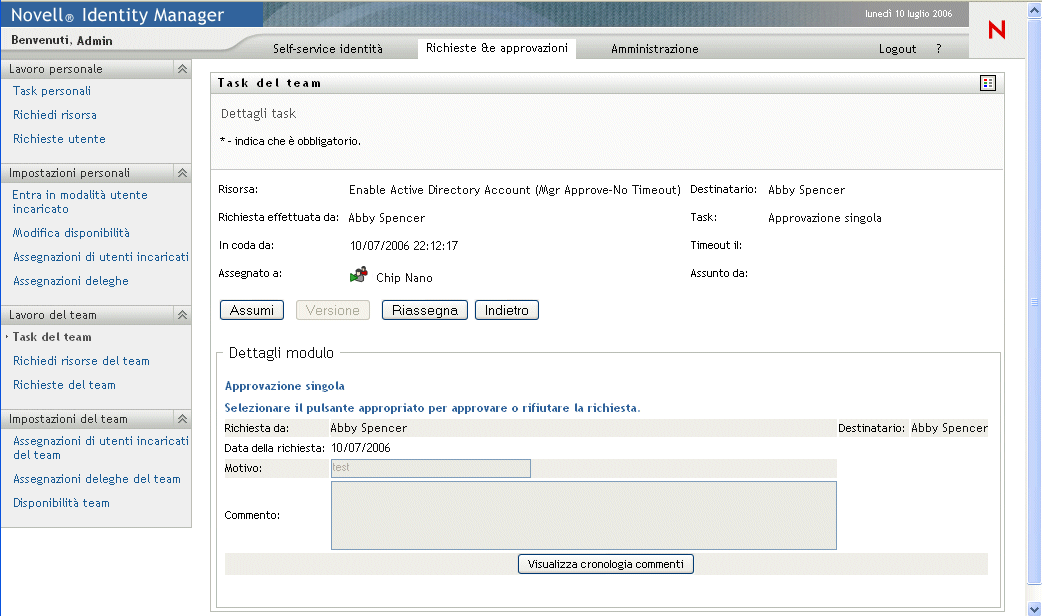The width and height of the screenshot is (1042, 616).
Task: Open Richiedi risorse del team link
Action: pyautogui.click(x=81, y=361)
